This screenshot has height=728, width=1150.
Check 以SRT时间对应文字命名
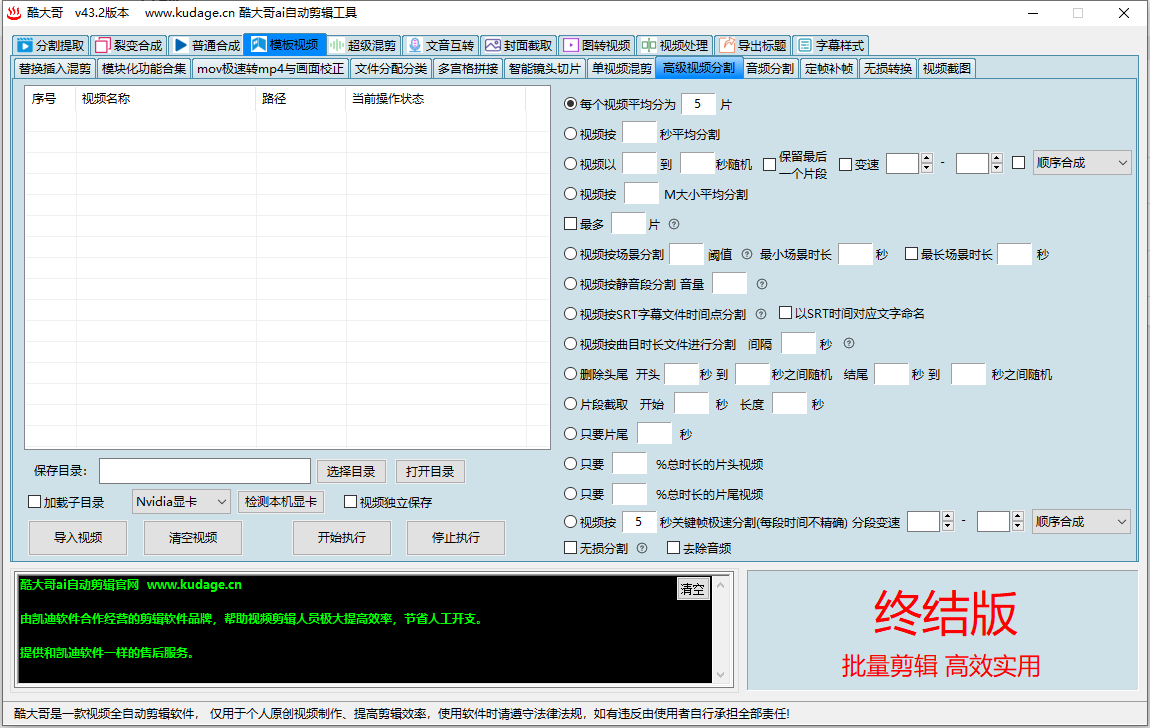pyautogui.click(x=785, y=313)
